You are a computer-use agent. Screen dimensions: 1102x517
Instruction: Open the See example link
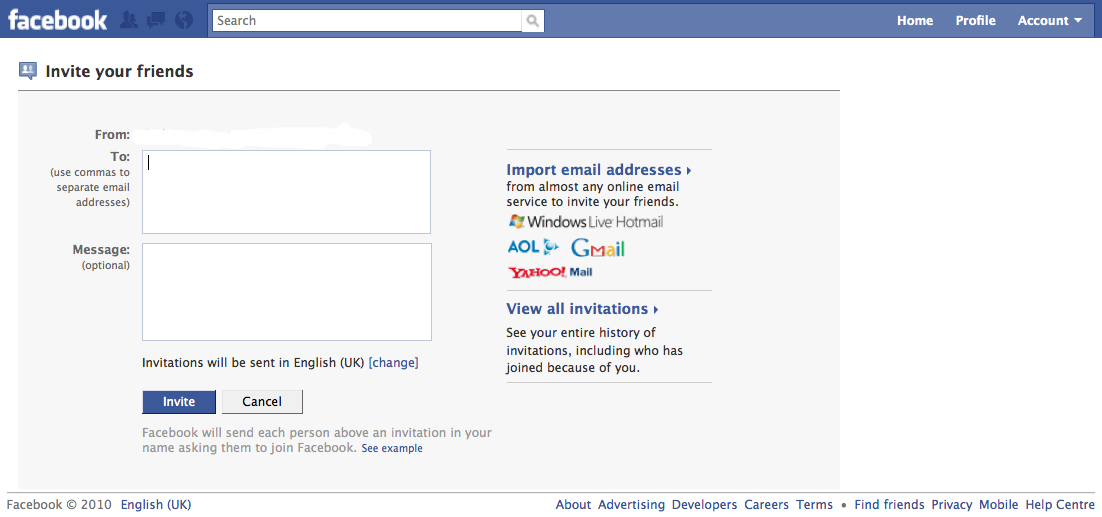tap(392, 448)
